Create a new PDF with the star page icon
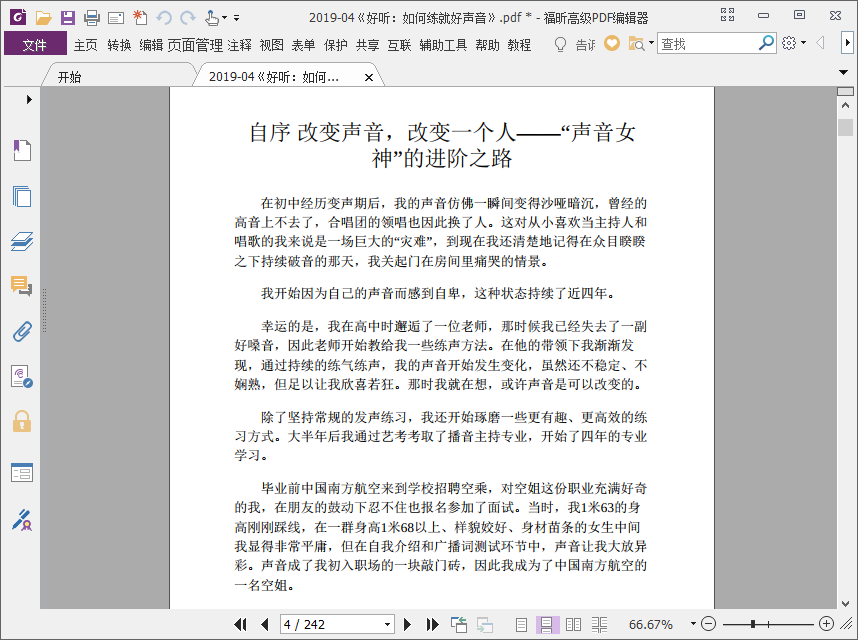858x640 pixels. pyautogui.click(x=140, y=18)
